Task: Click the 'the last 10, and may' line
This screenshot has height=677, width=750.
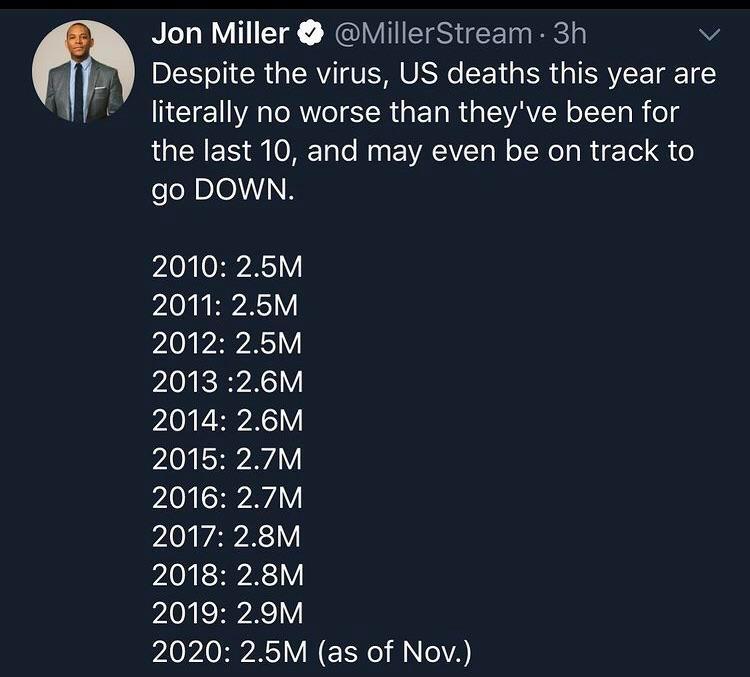Action: pyautogui.click(x=423, y=151)
